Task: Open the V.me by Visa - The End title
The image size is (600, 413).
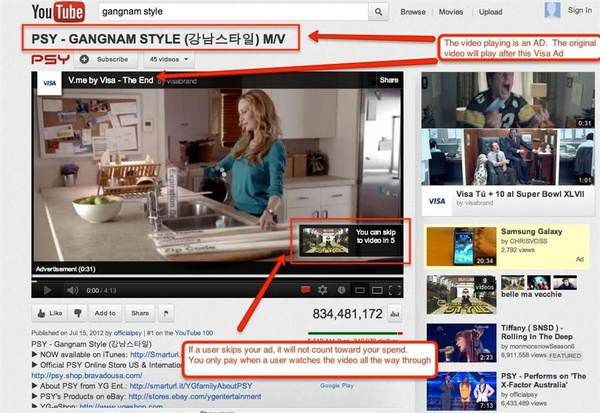Action: point(111,80)
